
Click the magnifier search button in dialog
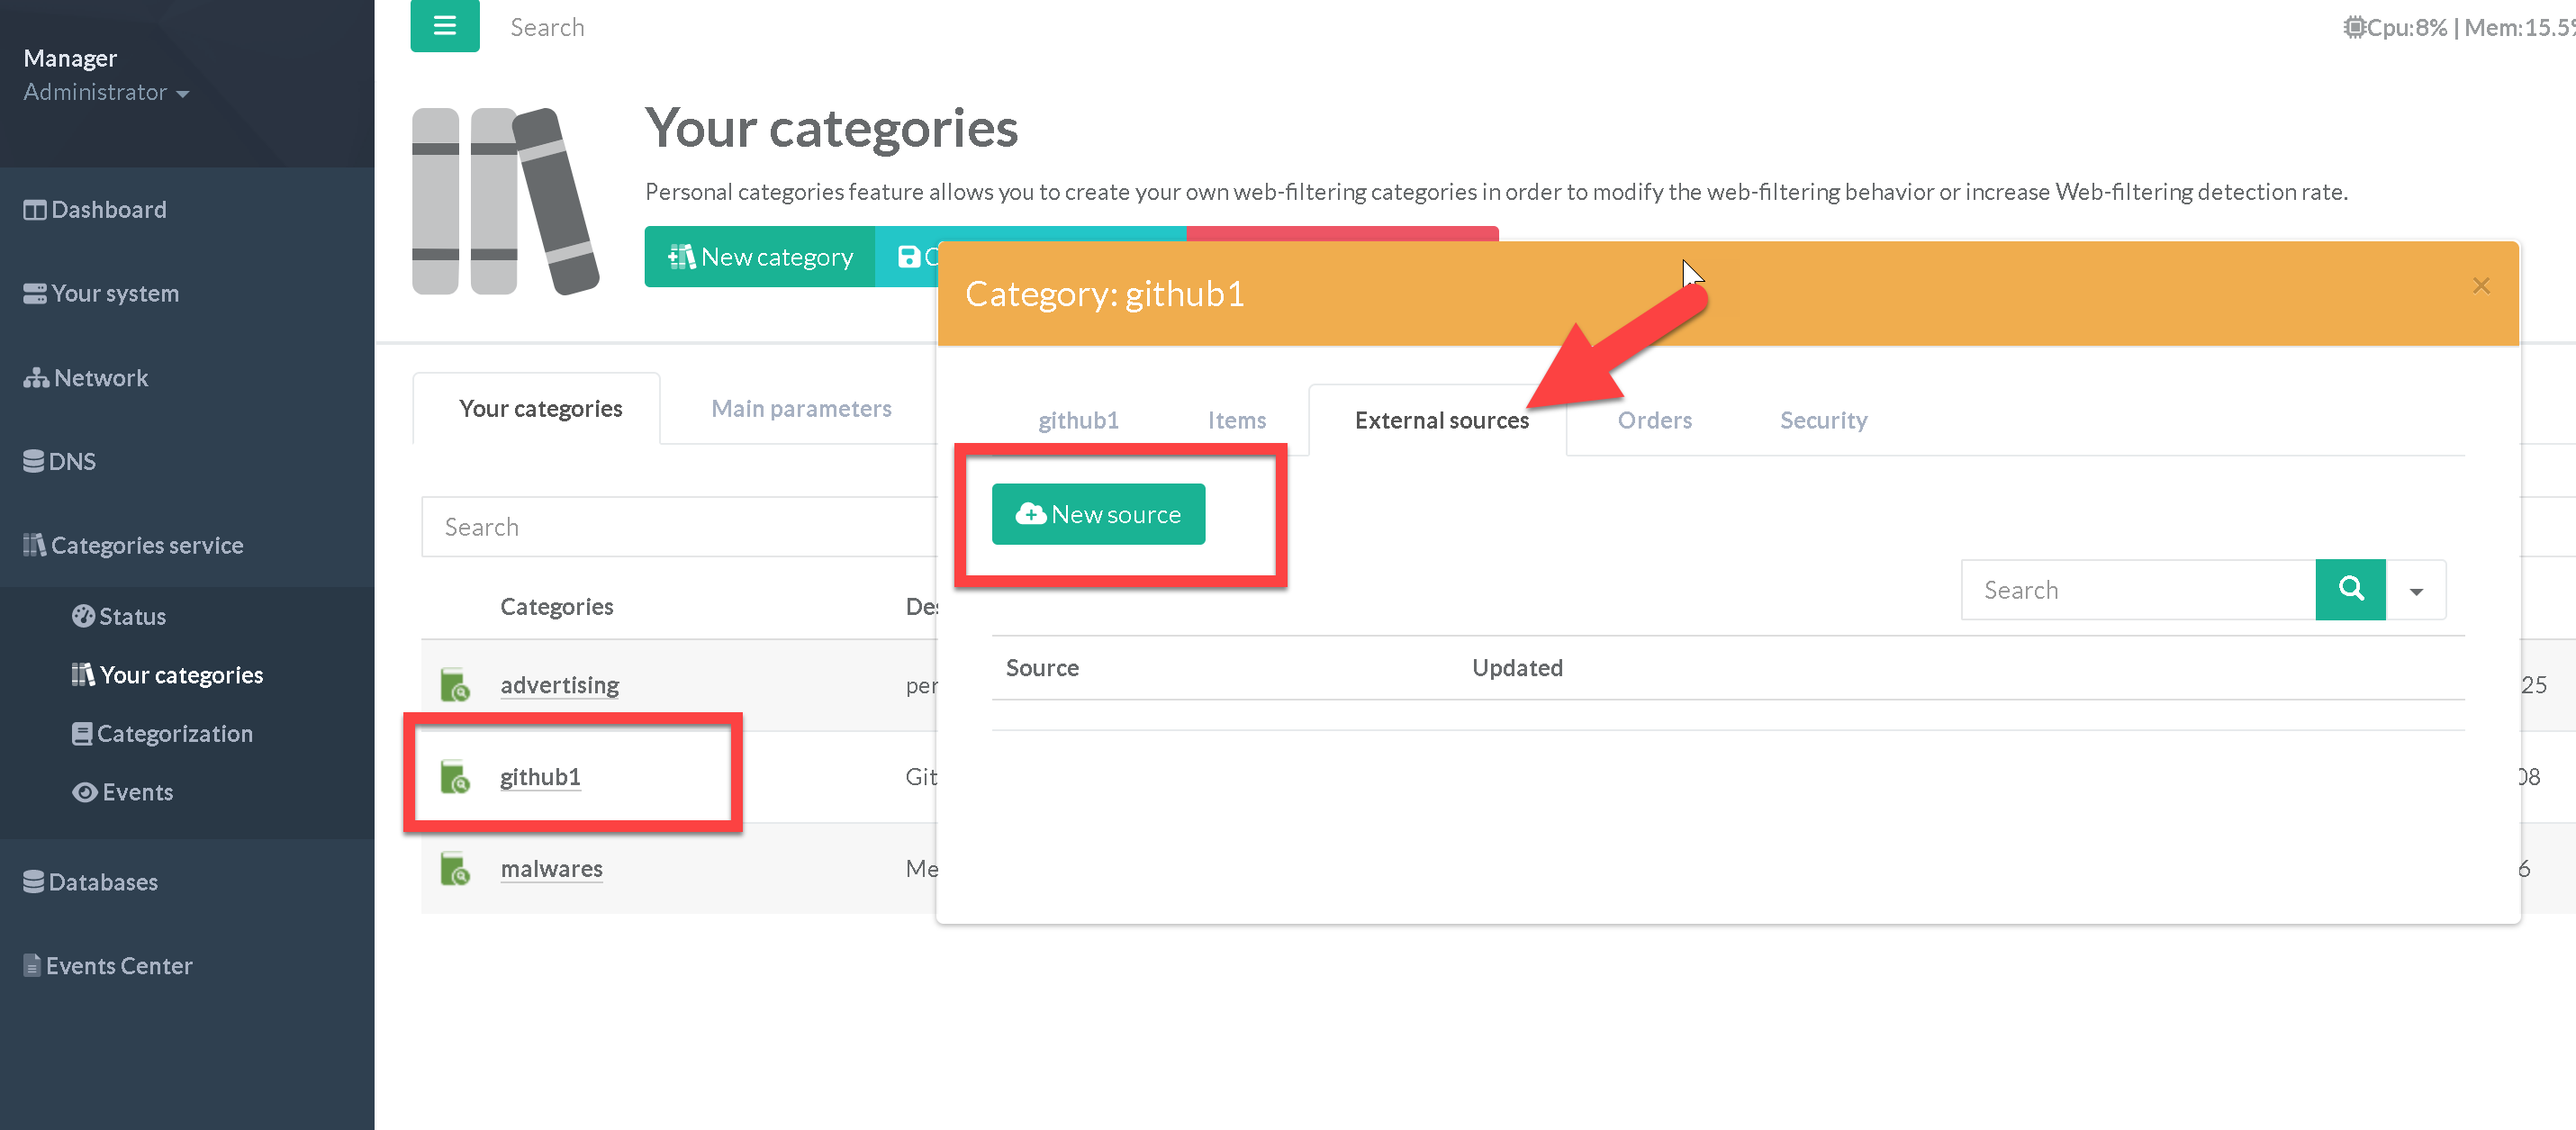click(x=2350, y=589)
